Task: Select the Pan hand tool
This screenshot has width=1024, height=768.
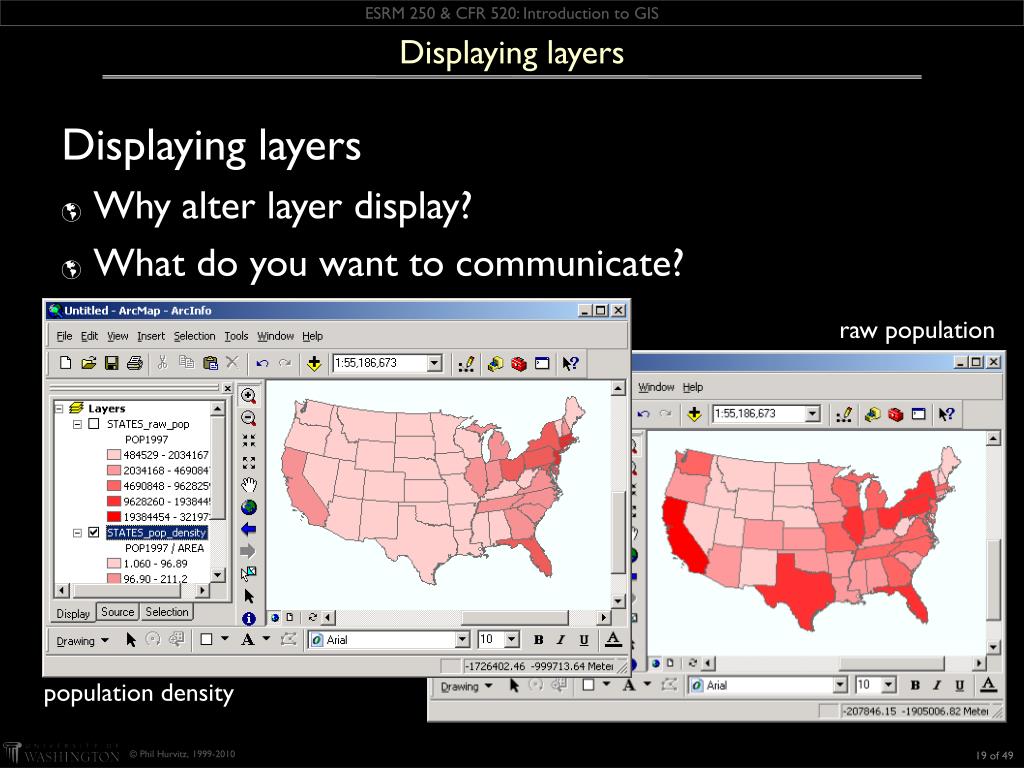Action: [x=249, y=485]
